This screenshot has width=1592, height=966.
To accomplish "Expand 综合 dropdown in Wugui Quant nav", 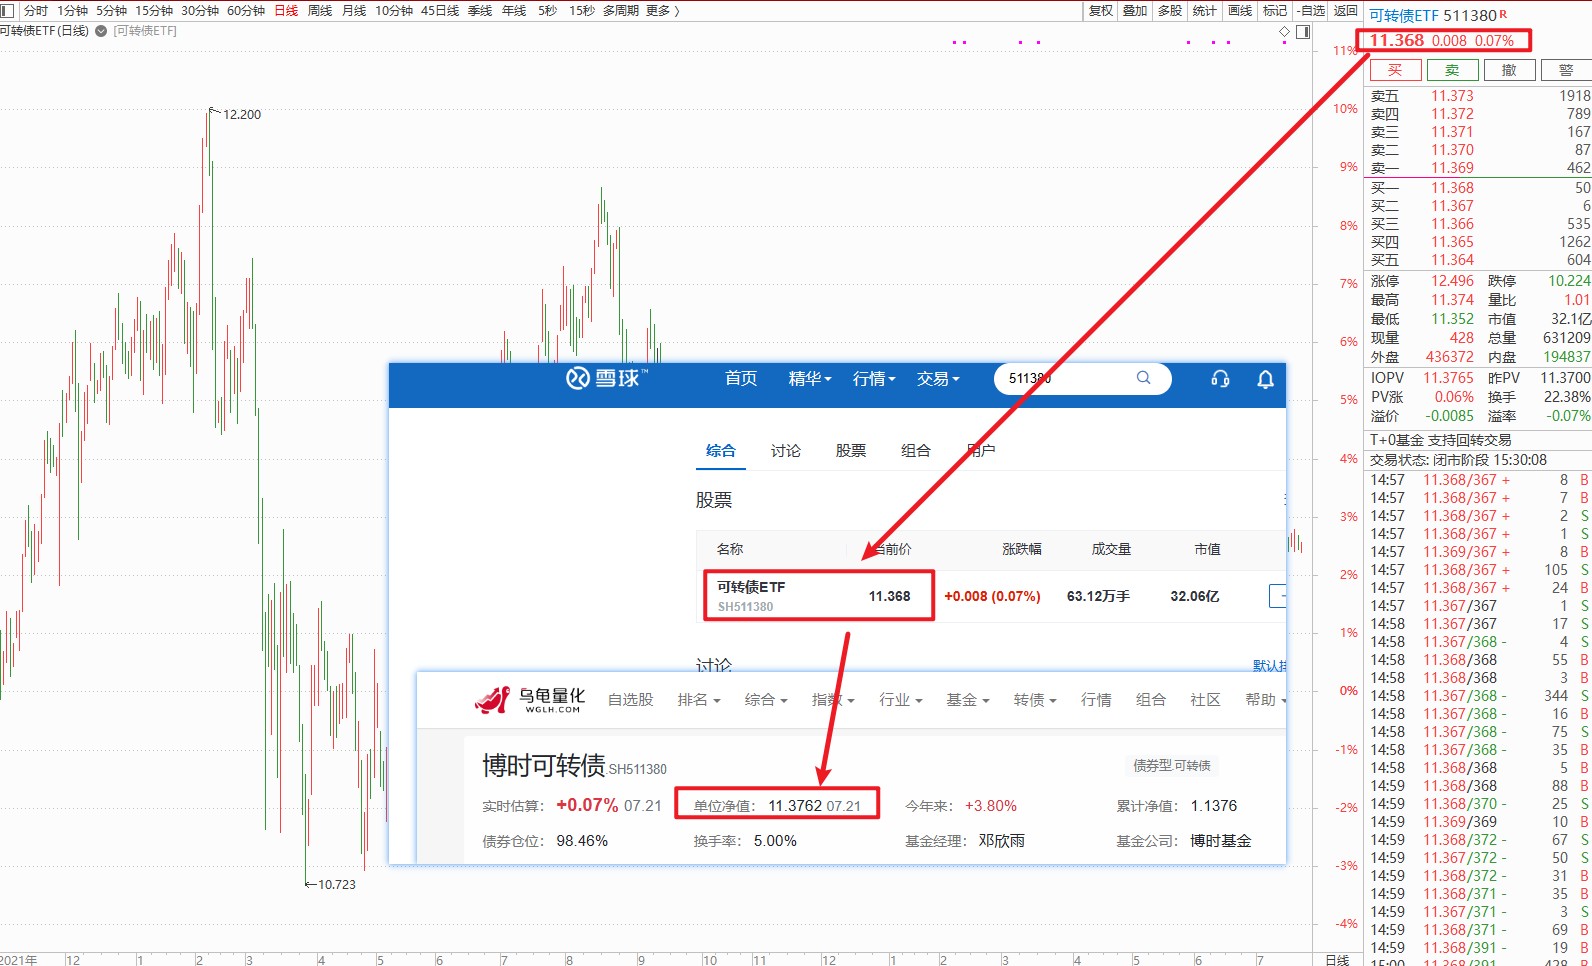I will (x=766, y=700).
